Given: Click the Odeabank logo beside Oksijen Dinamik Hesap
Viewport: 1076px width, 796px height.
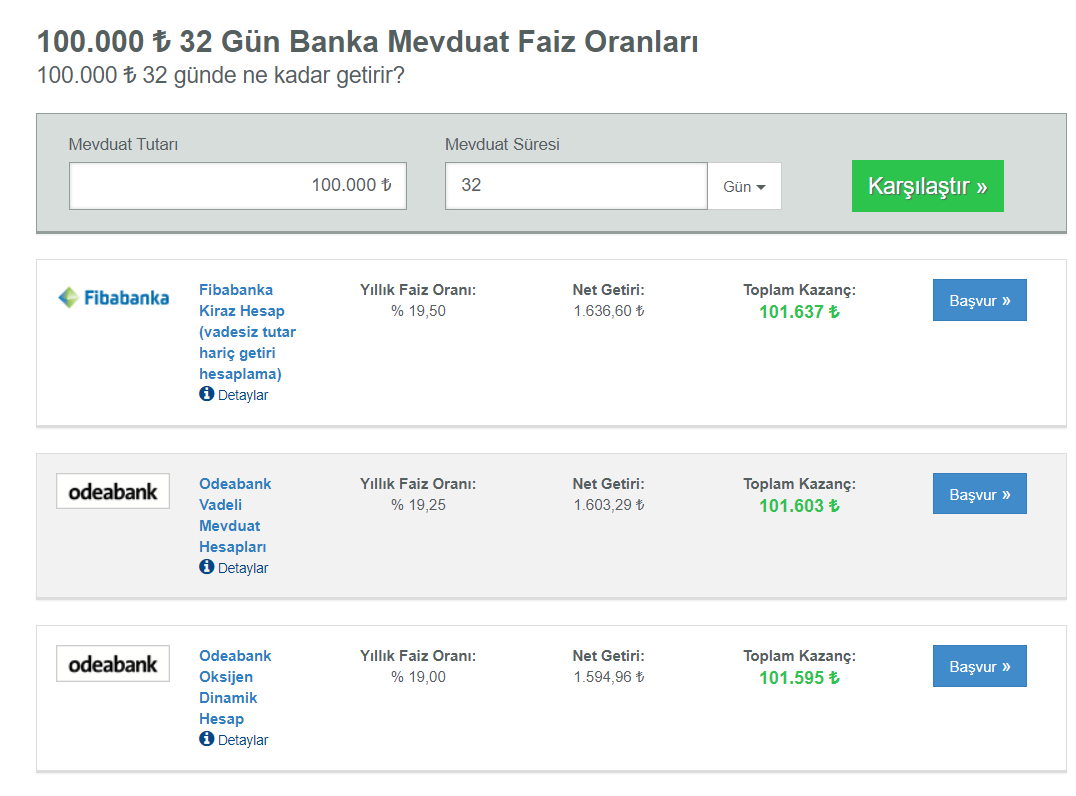Looking at the screenshot, I should pyautogui.click(x=113, y=664).
